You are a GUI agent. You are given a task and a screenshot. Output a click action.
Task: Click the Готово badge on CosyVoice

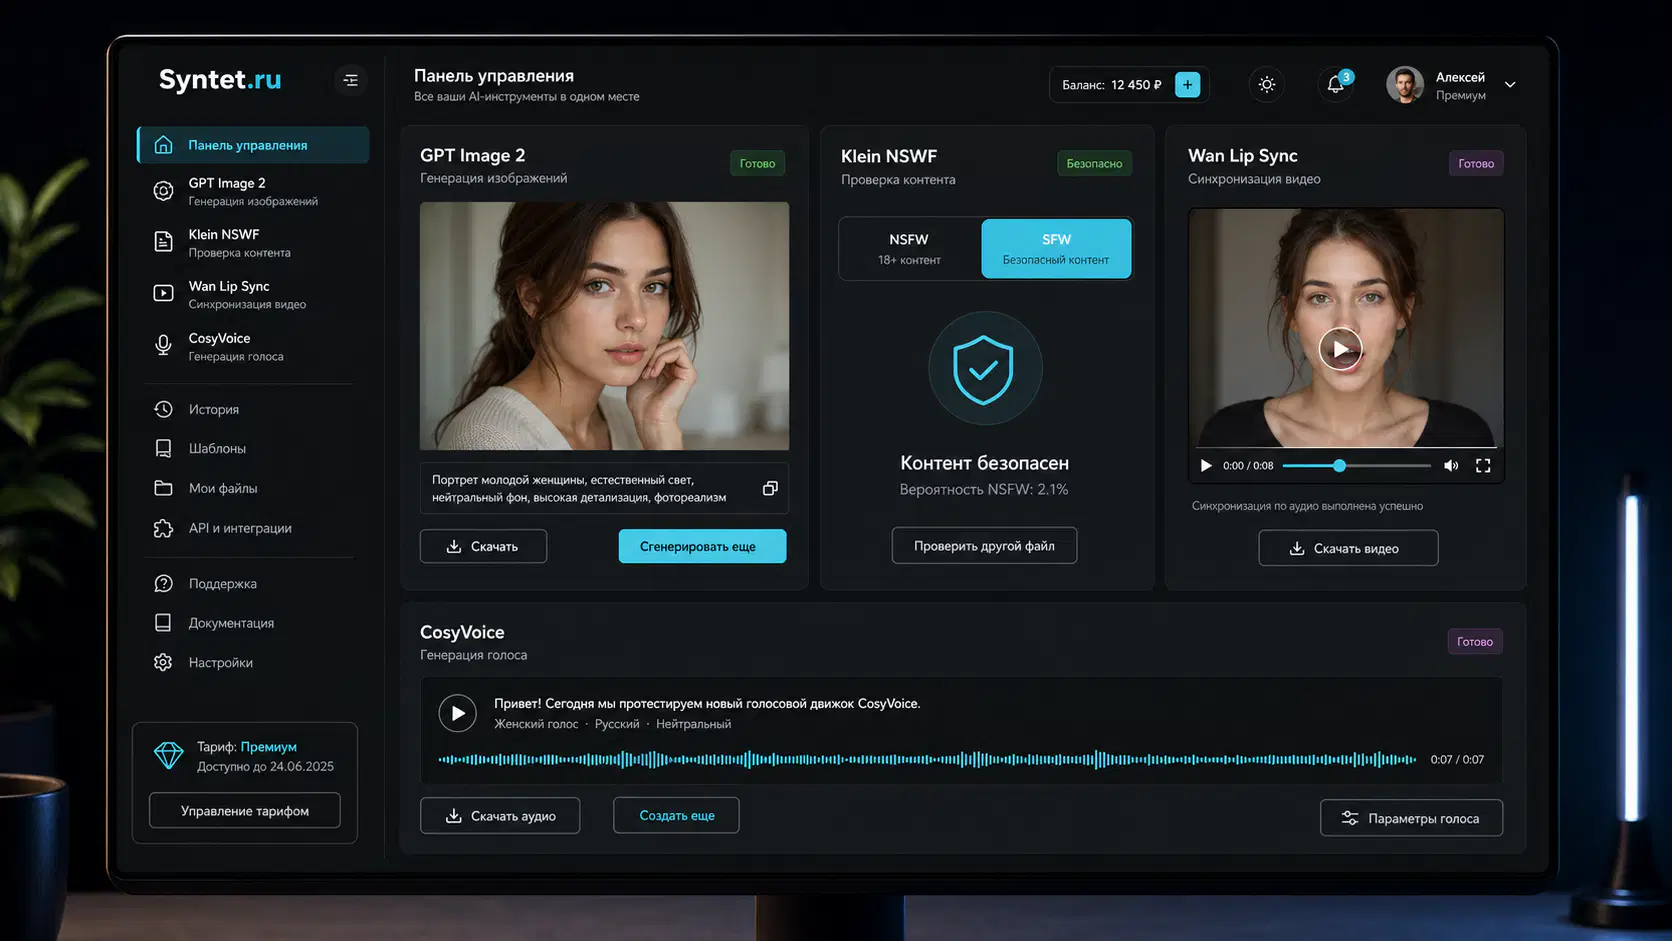point(1475,642)
